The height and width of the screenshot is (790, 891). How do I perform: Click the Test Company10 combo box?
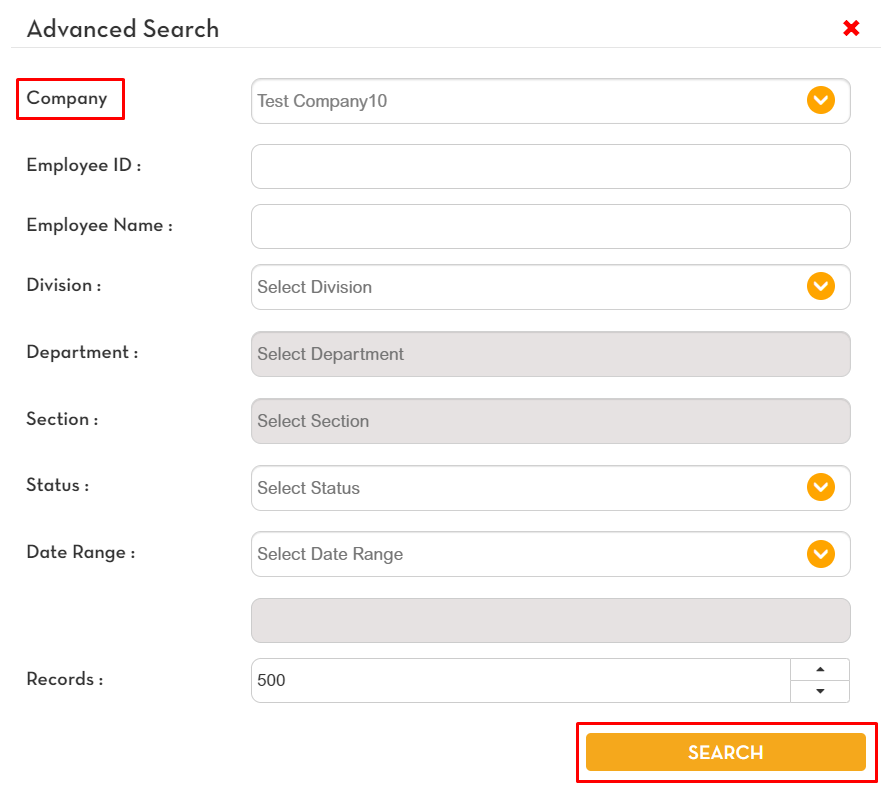(550, 101)
